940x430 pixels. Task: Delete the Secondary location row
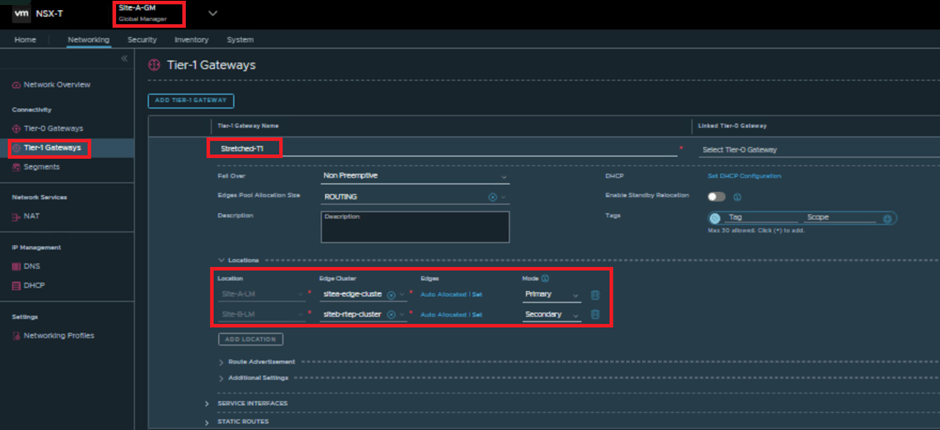[x=595, y=314]
